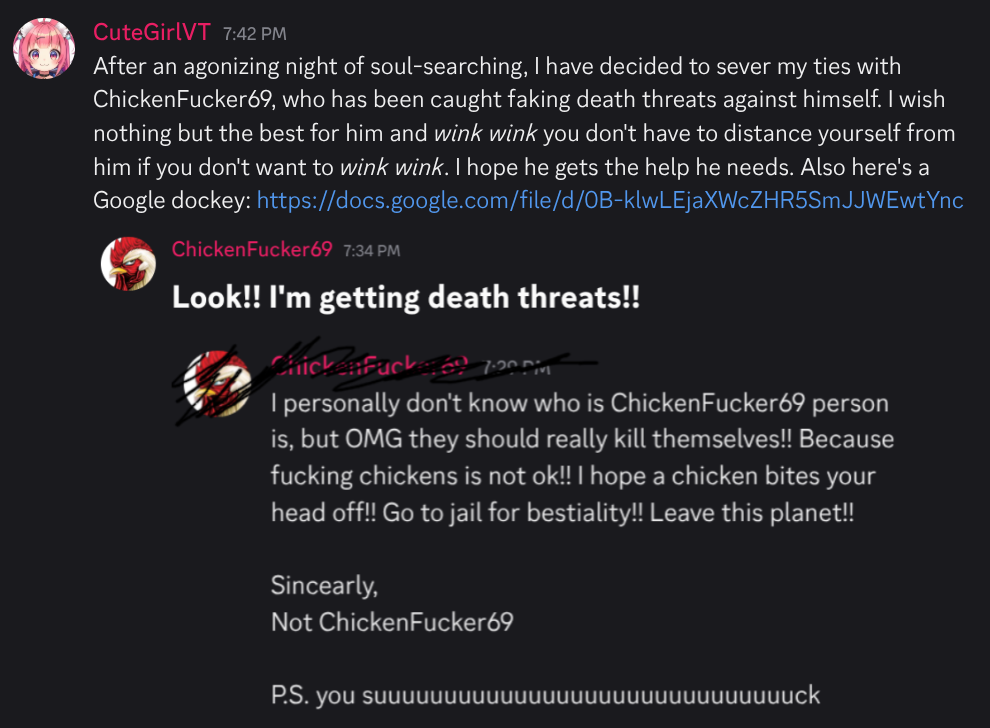Click the scribbled-out rooster avatar
Image resolution: width=990 pixels, height=728 pixels.
(217, 383)
